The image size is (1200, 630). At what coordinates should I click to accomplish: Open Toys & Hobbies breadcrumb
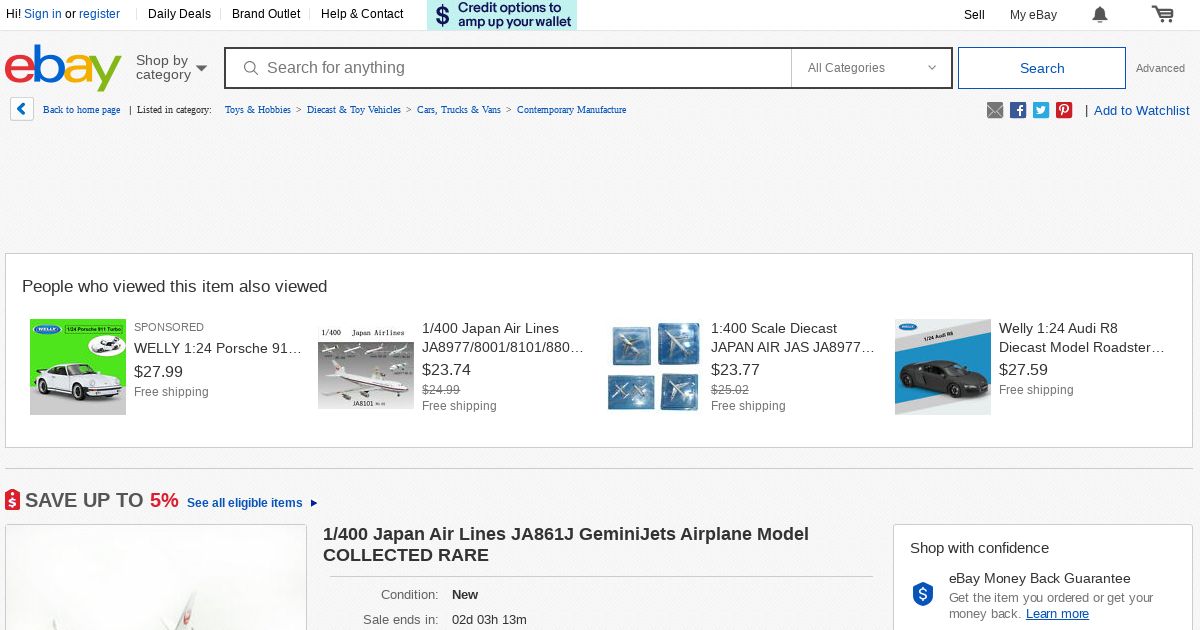tap(258, 110)
